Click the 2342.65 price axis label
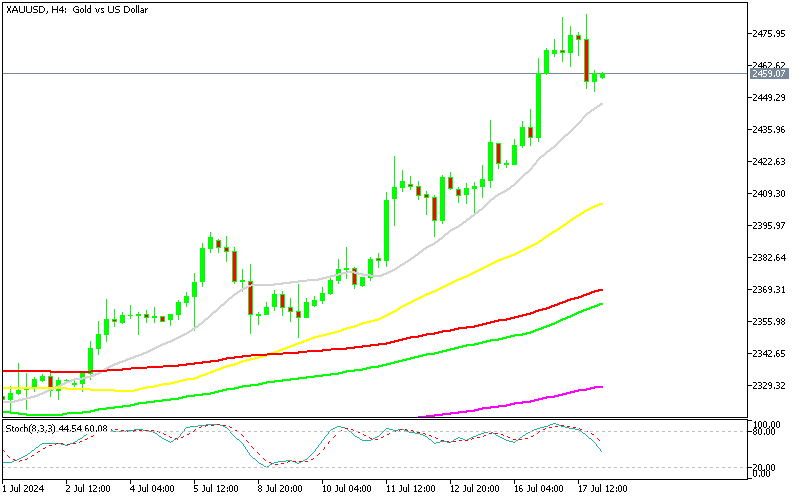 [x=768, y=354]
